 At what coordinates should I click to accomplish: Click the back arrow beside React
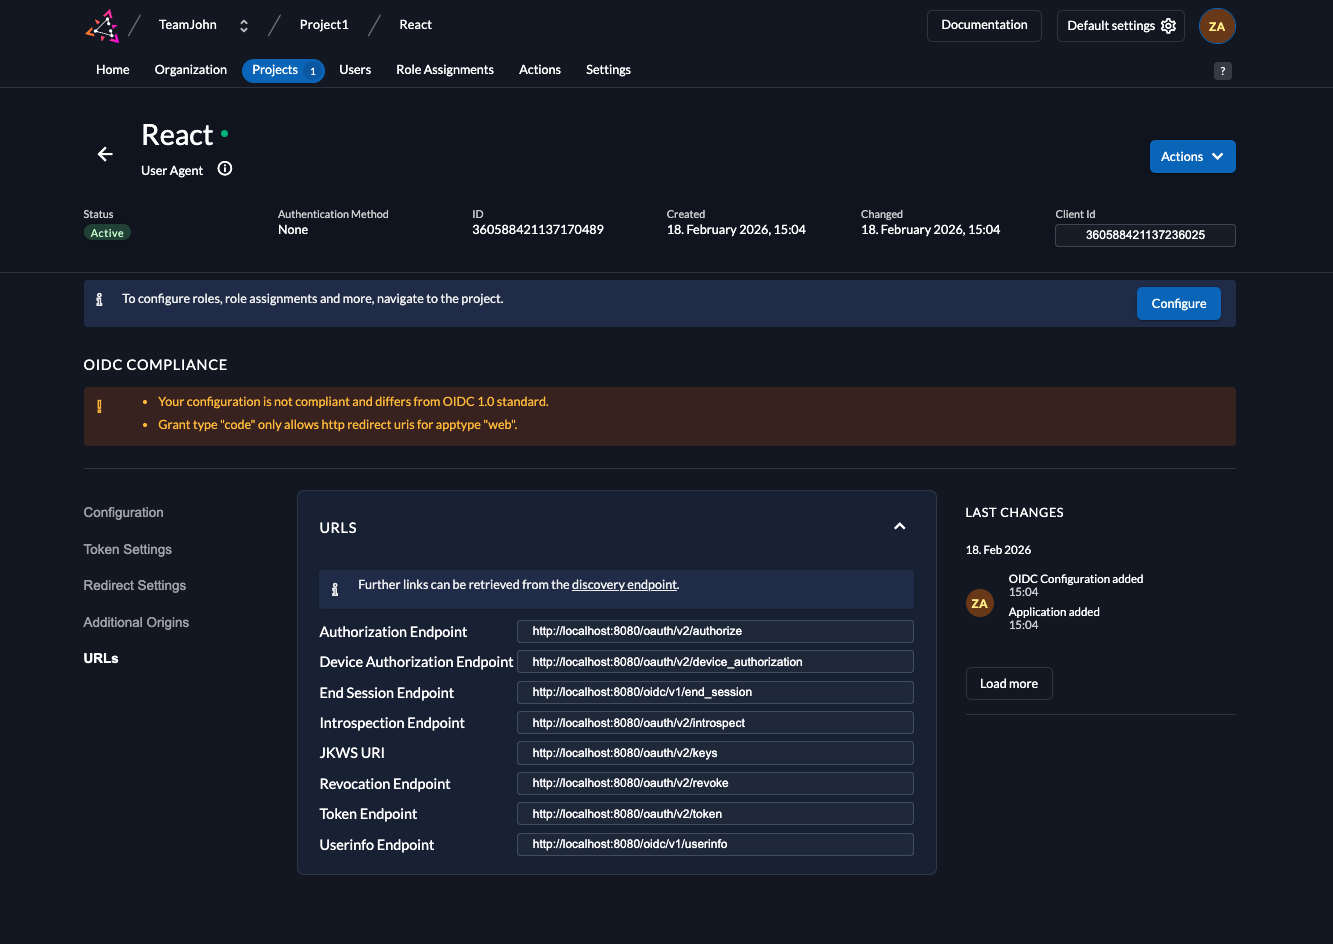pyautogui.click(x=105, y=154)
